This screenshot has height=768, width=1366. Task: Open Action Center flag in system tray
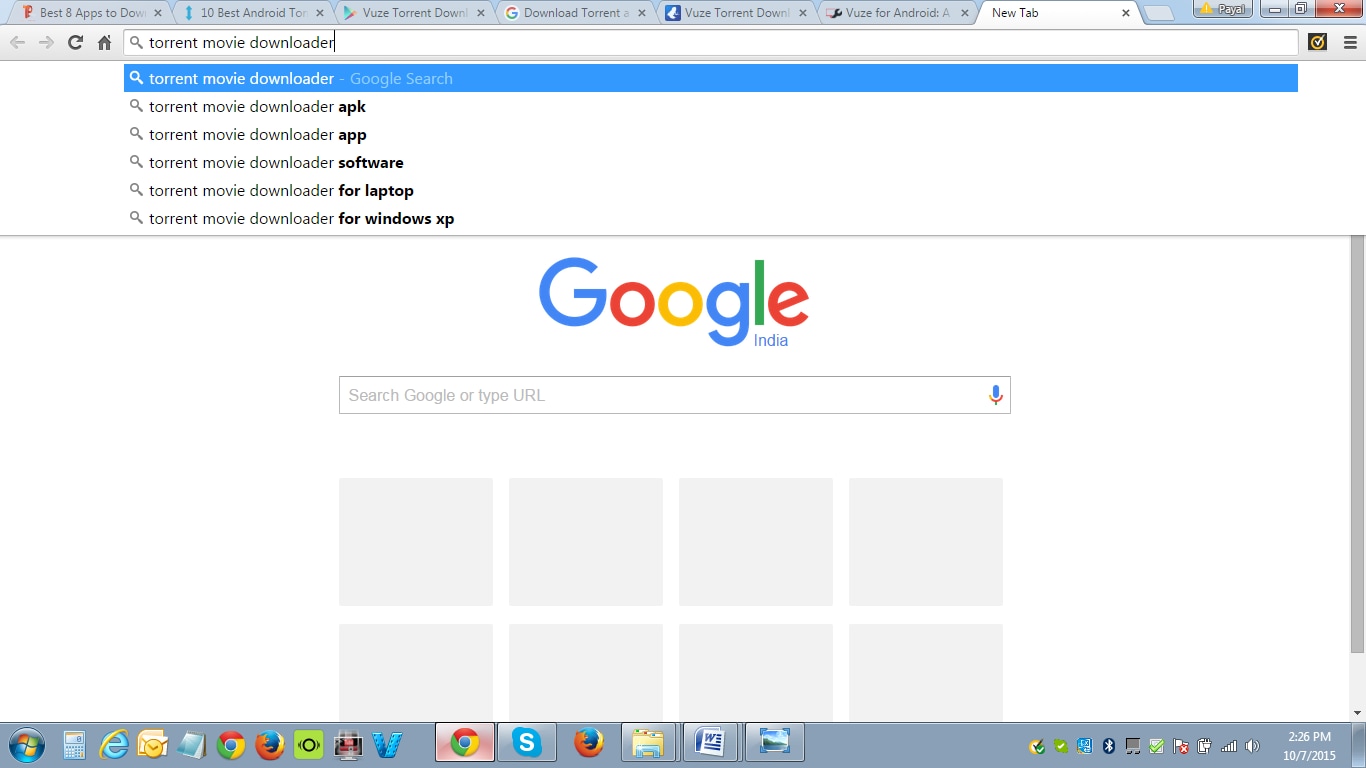pos(1180,746)
